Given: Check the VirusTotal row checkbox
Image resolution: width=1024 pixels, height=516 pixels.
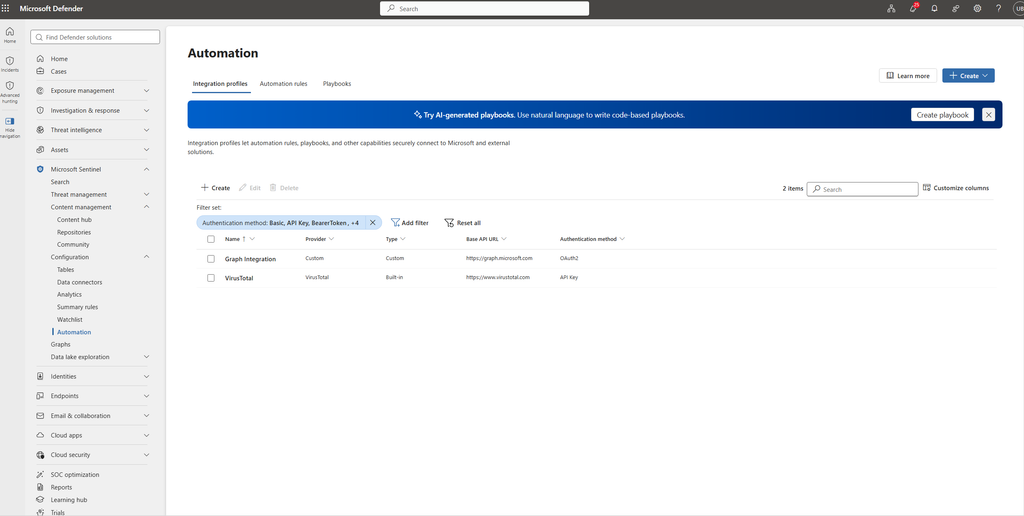Looking at the screenshot, I should click(211, 278).
